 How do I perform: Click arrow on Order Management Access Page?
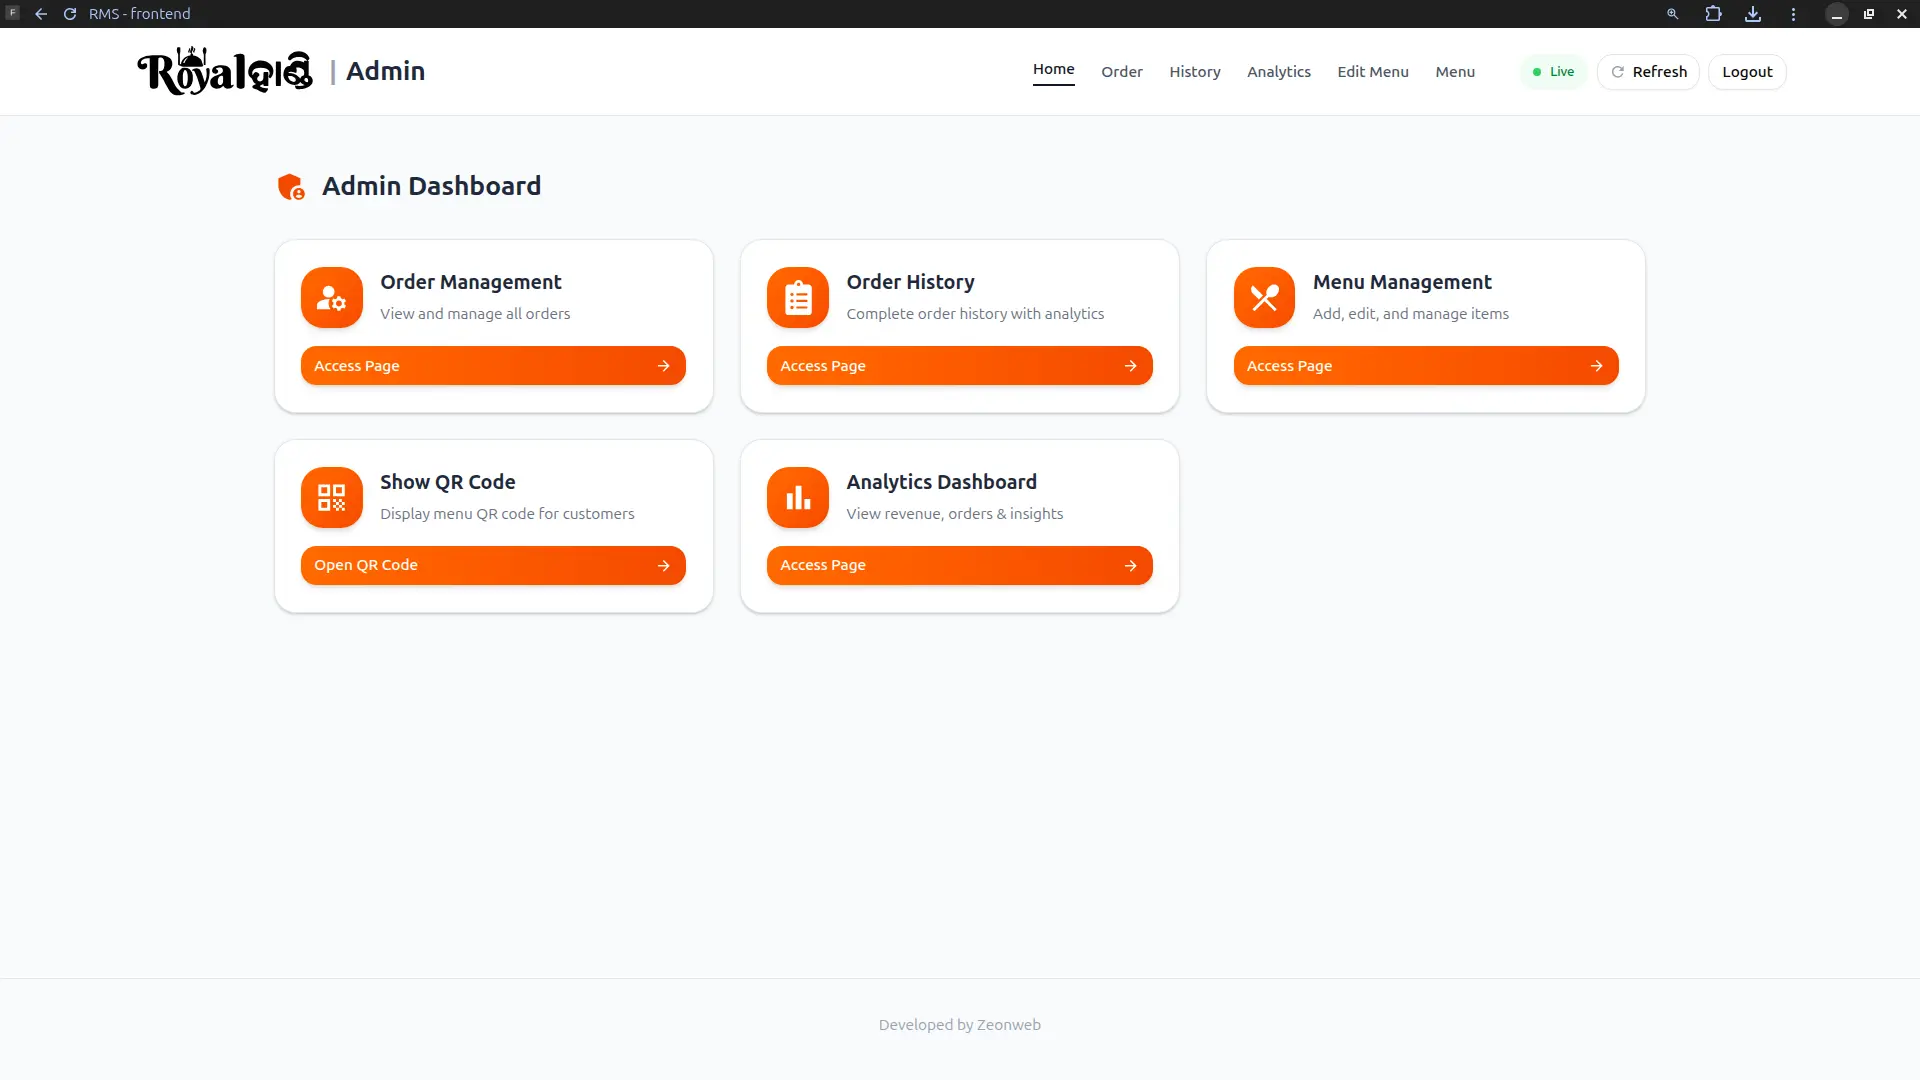point(664,366)
